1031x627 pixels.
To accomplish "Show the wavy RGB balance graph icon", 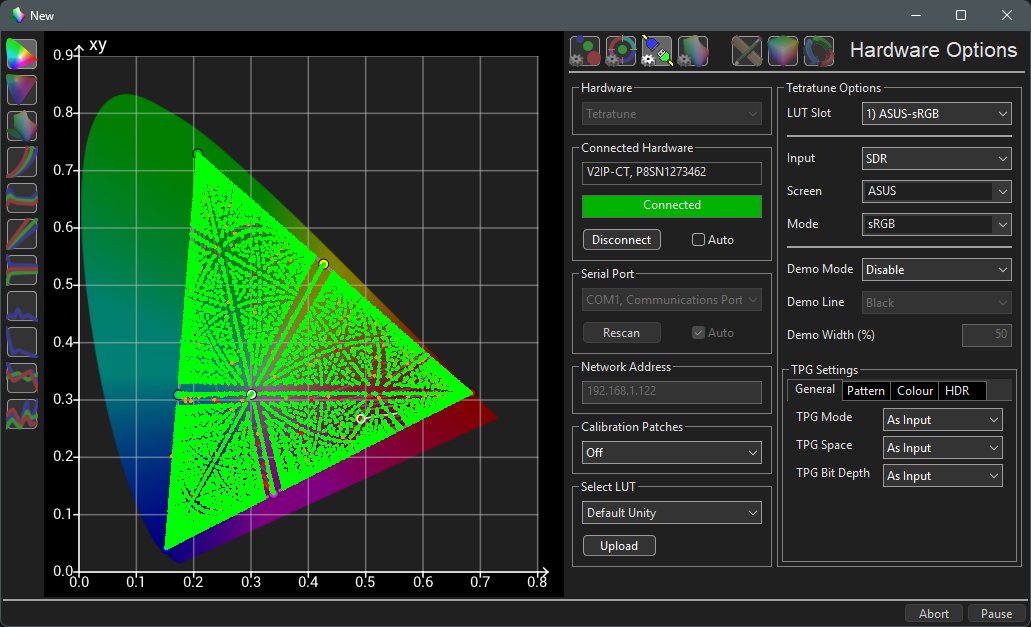I will pos(22,198).
